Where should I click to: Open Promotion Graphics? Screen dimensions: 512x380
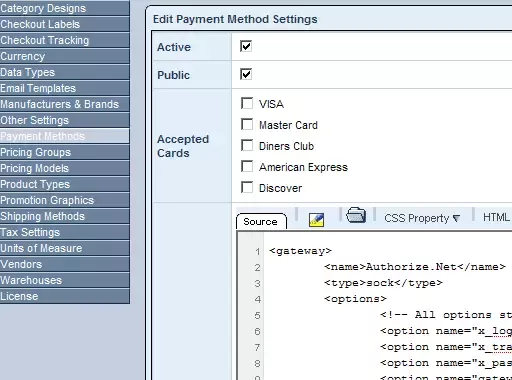(65, 200)
